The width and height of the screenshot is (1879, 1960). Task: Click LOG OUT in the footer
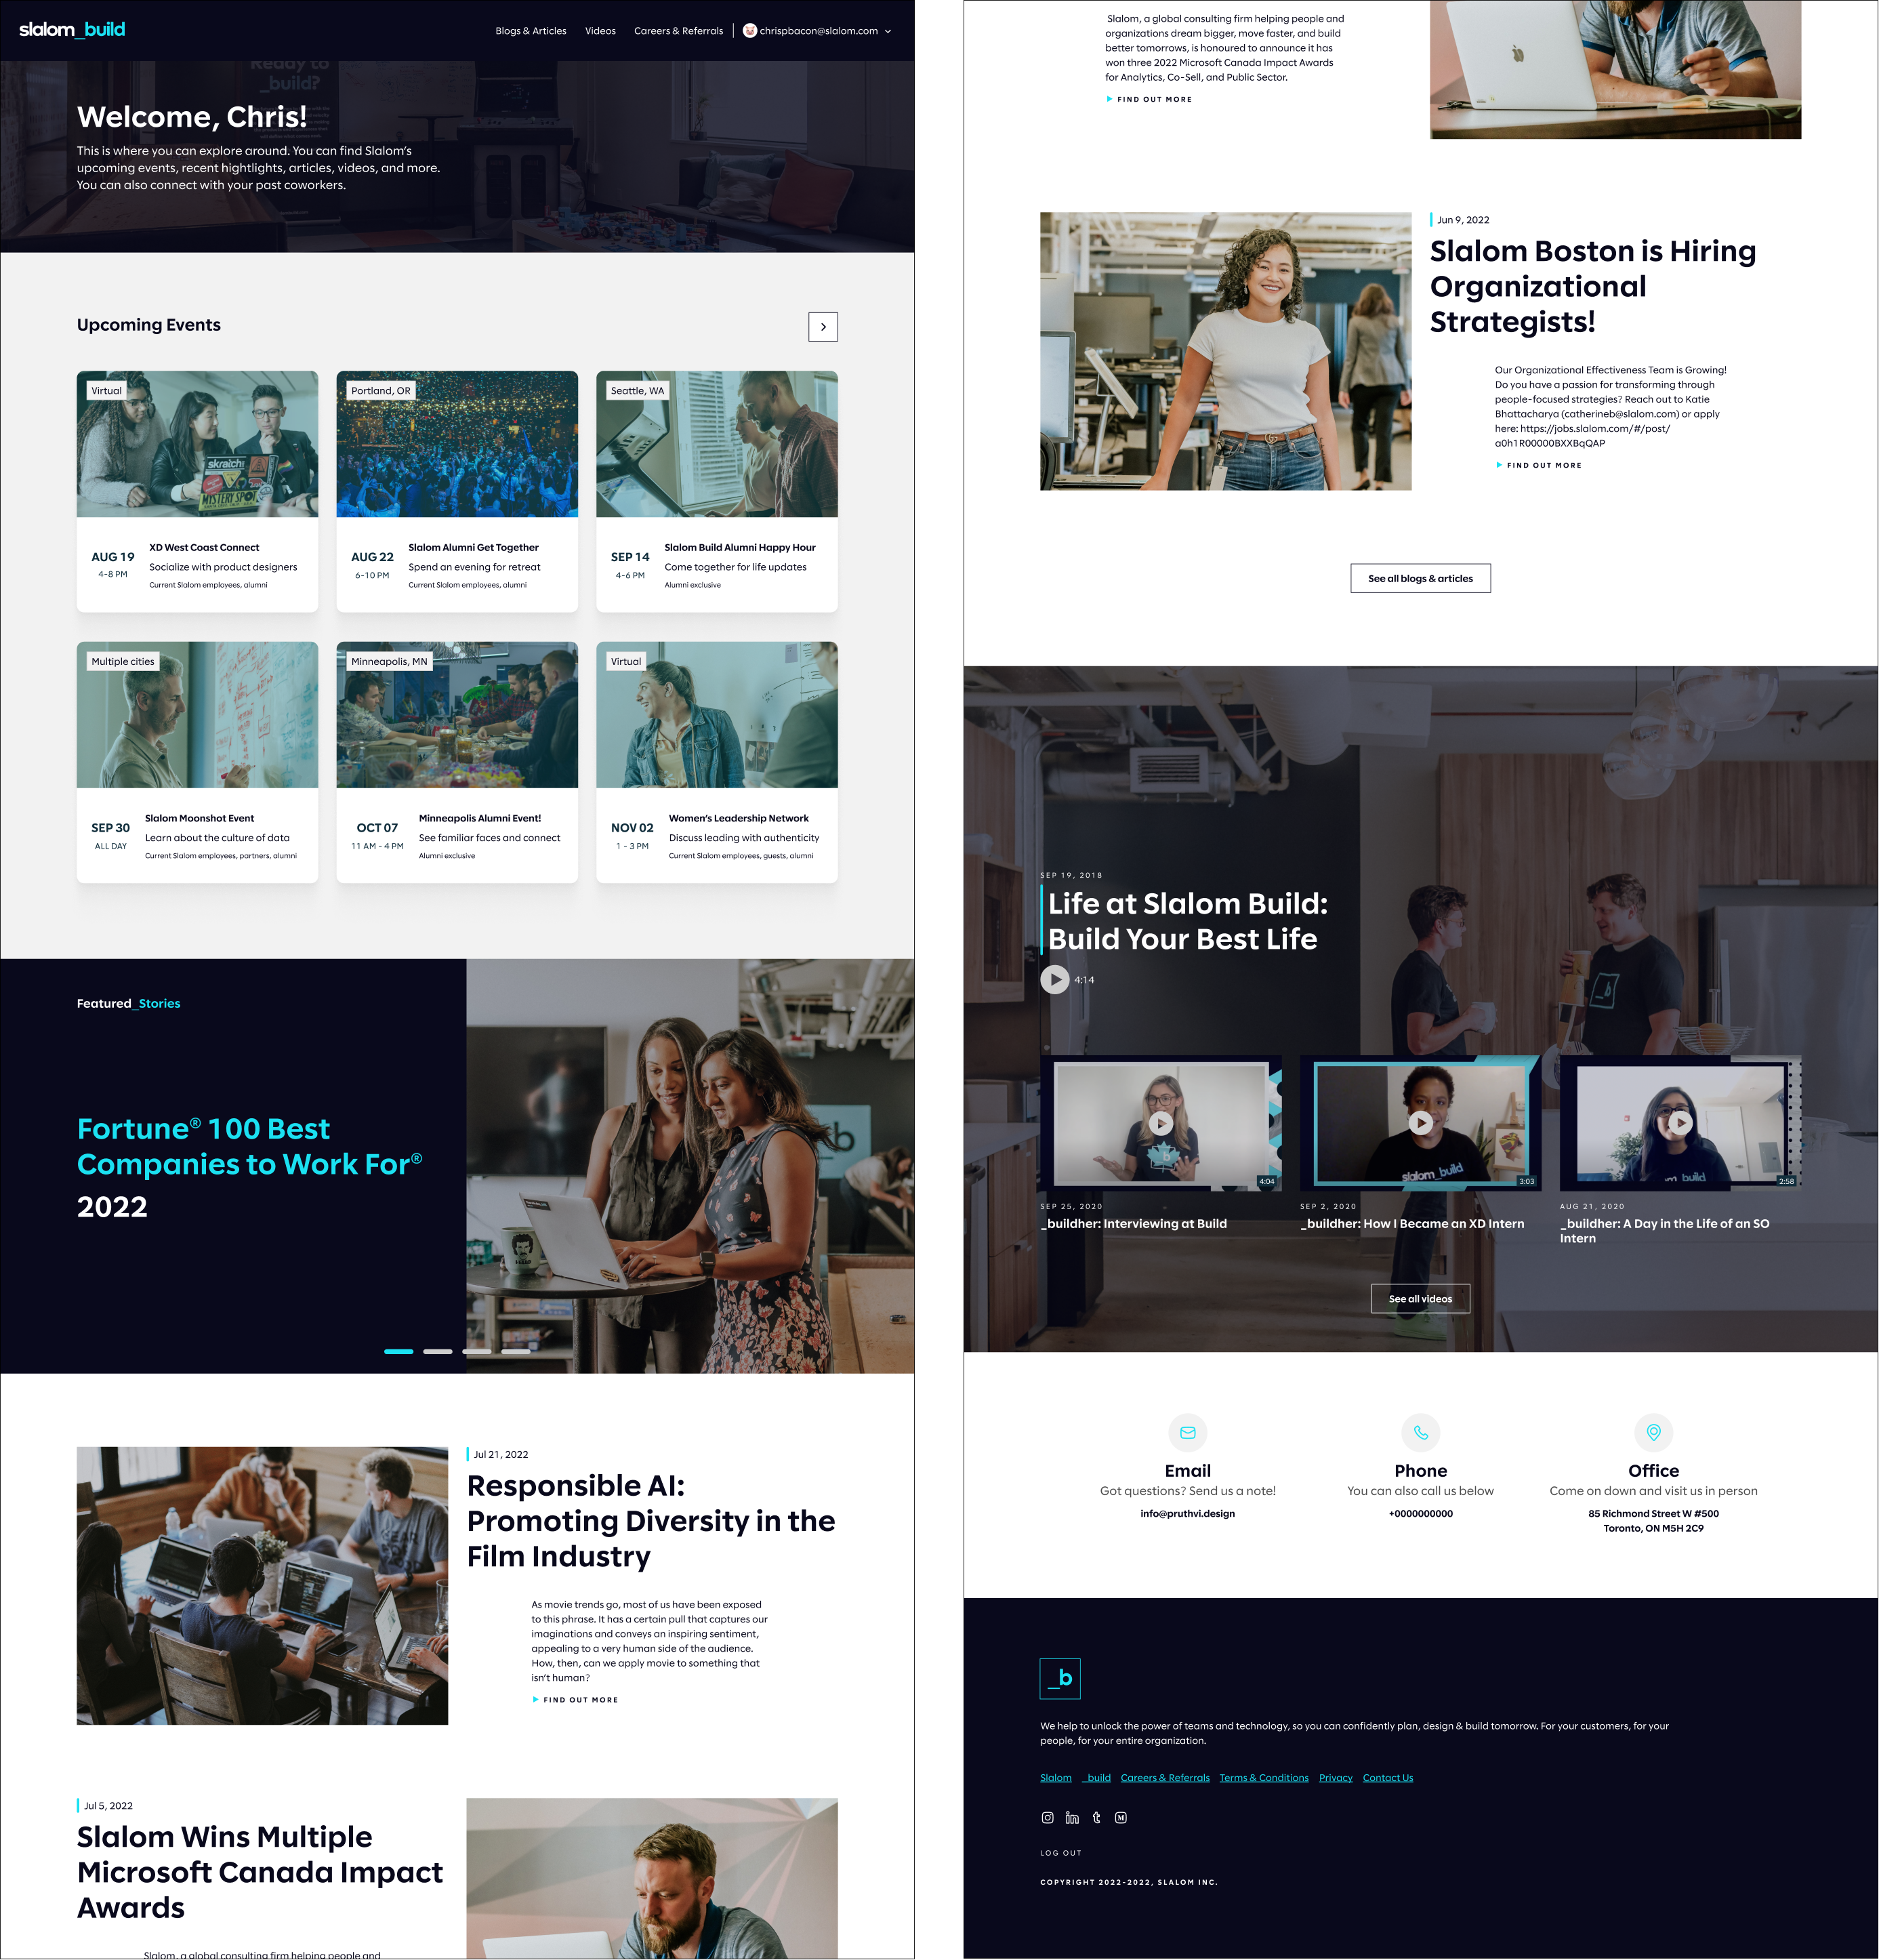click(1060, 1853)
